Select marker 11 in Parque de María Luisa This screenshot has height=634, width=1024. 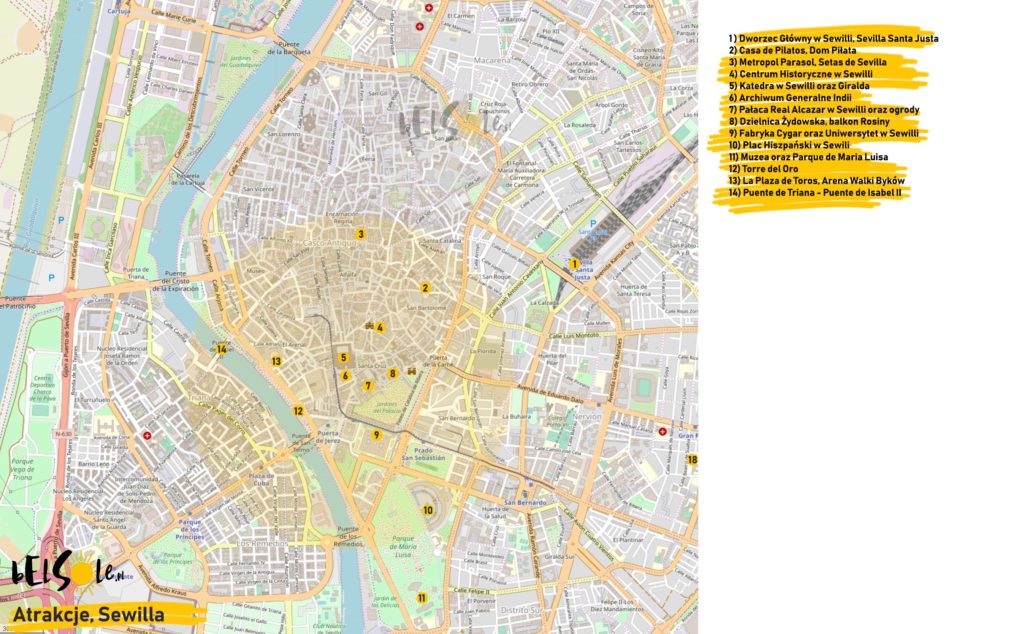click(x=422, y=598)
